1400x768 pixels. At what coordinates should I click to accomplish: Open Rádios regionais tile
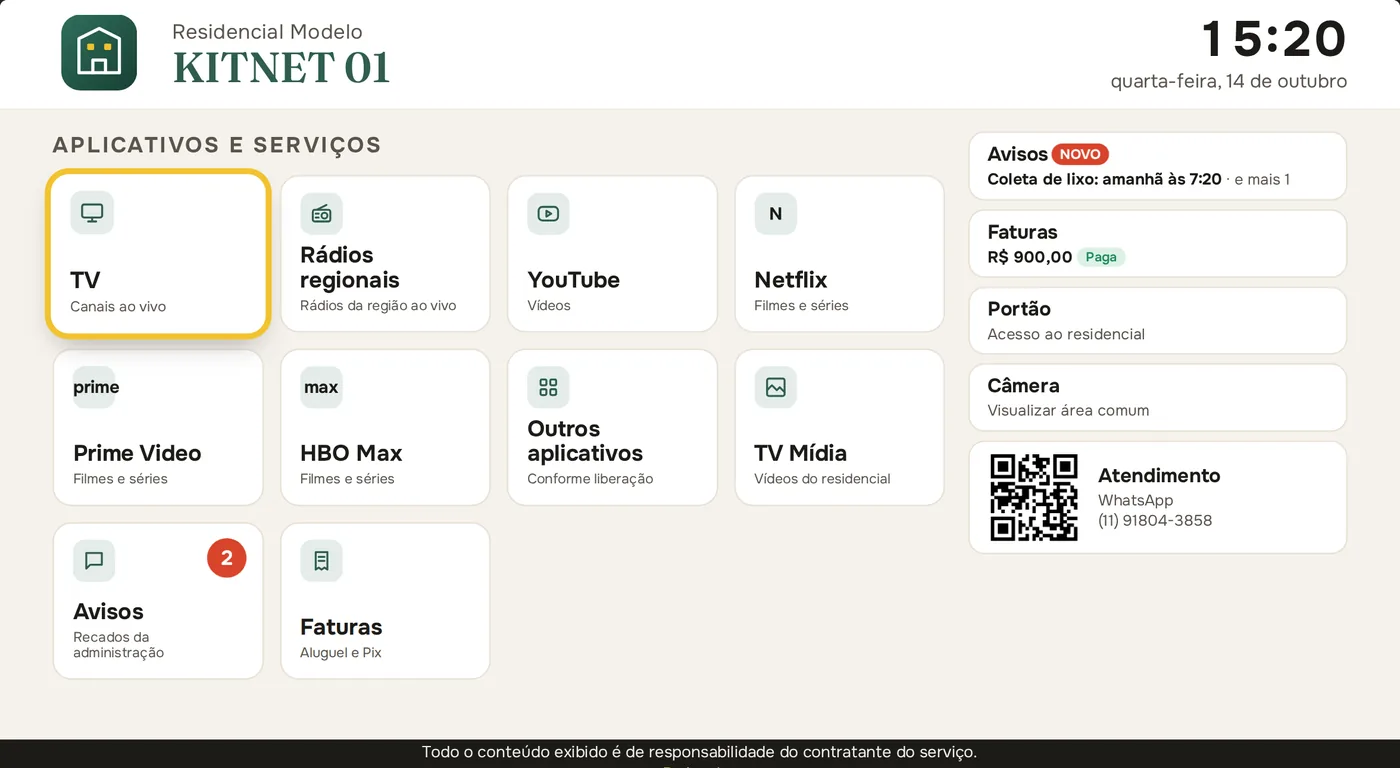(385, 253)
